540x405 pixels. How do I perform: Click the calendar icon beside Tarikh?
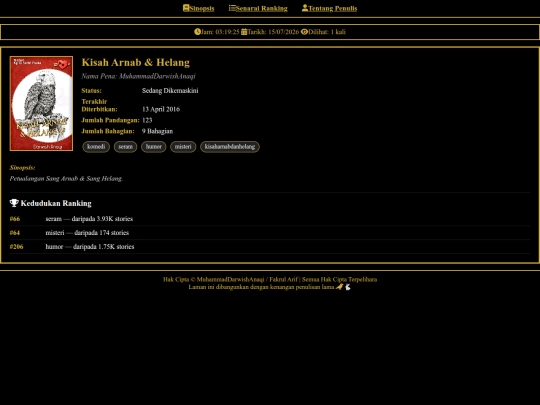[244, 32]
